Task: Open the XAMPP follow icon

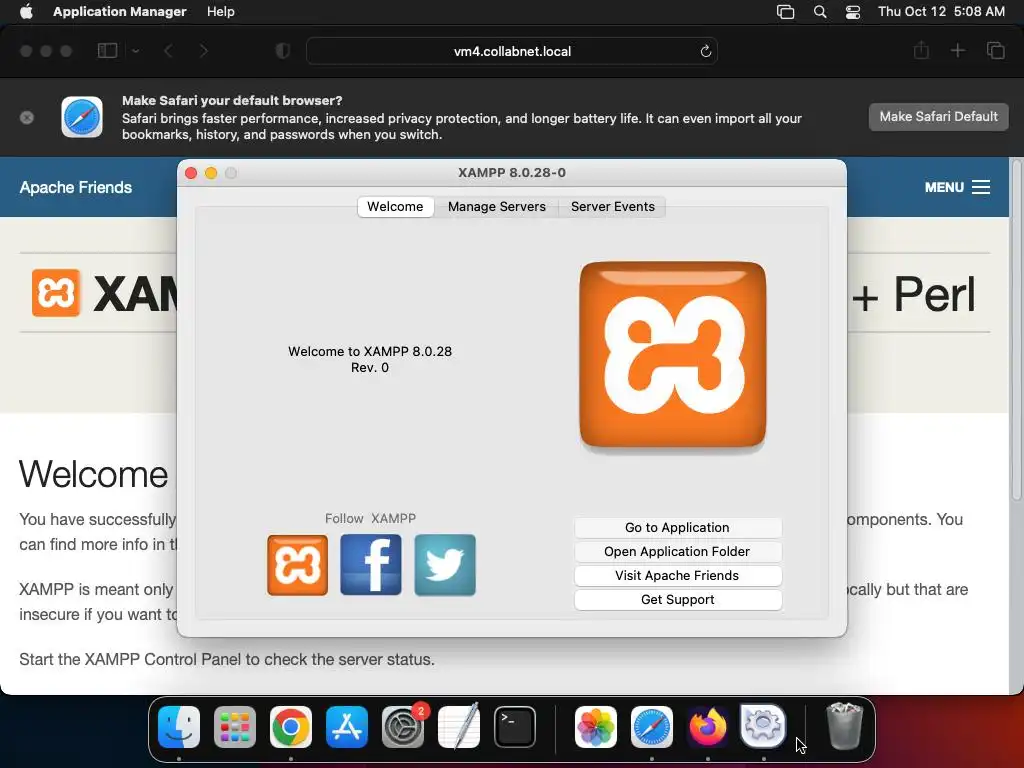Action: pyautogui.click(x=297, y=565)
